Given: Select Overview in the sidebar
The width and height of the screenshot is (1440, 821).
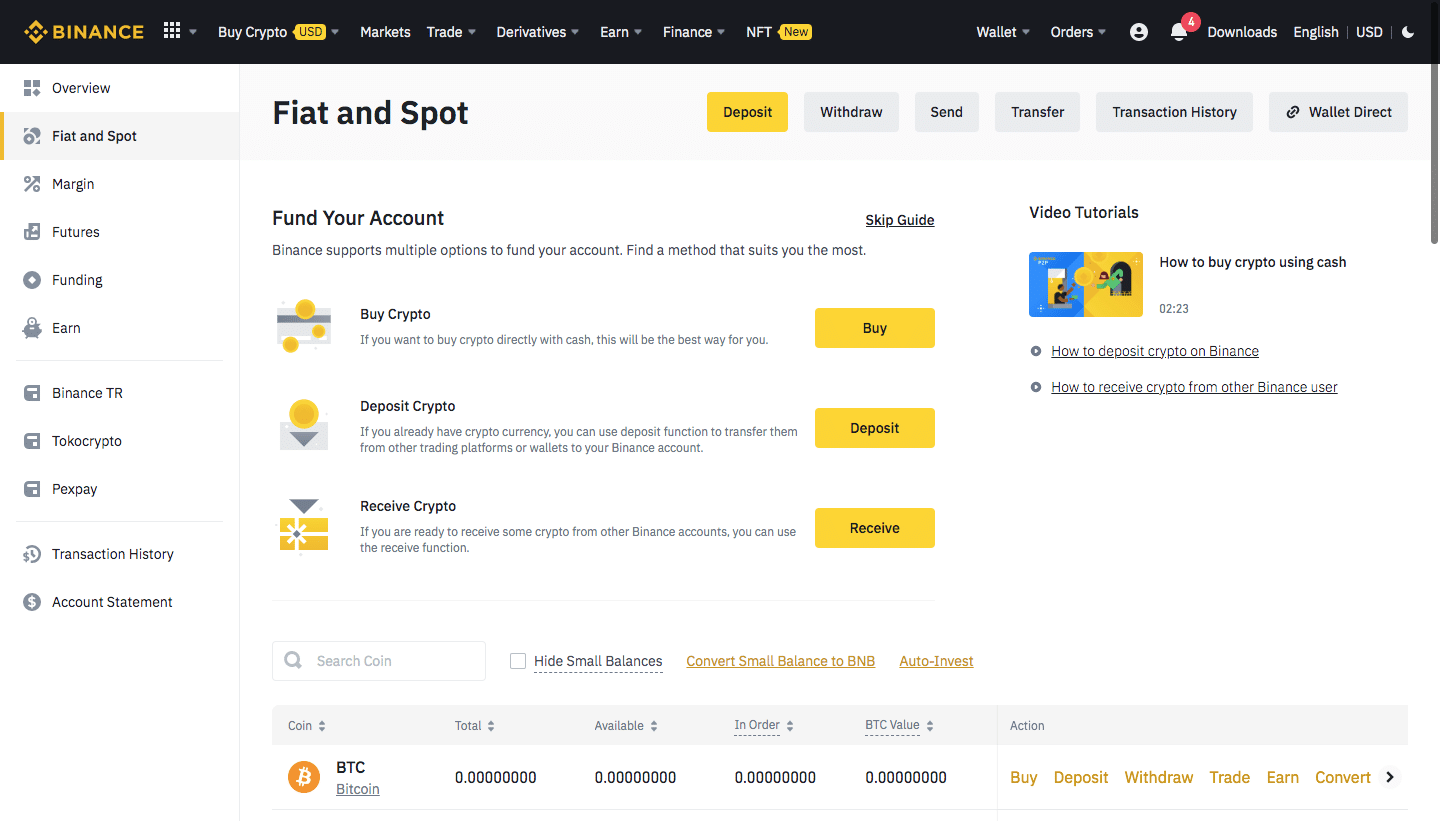Looking at the screenshot, I should pyautogui.click(x=120, y=88).
